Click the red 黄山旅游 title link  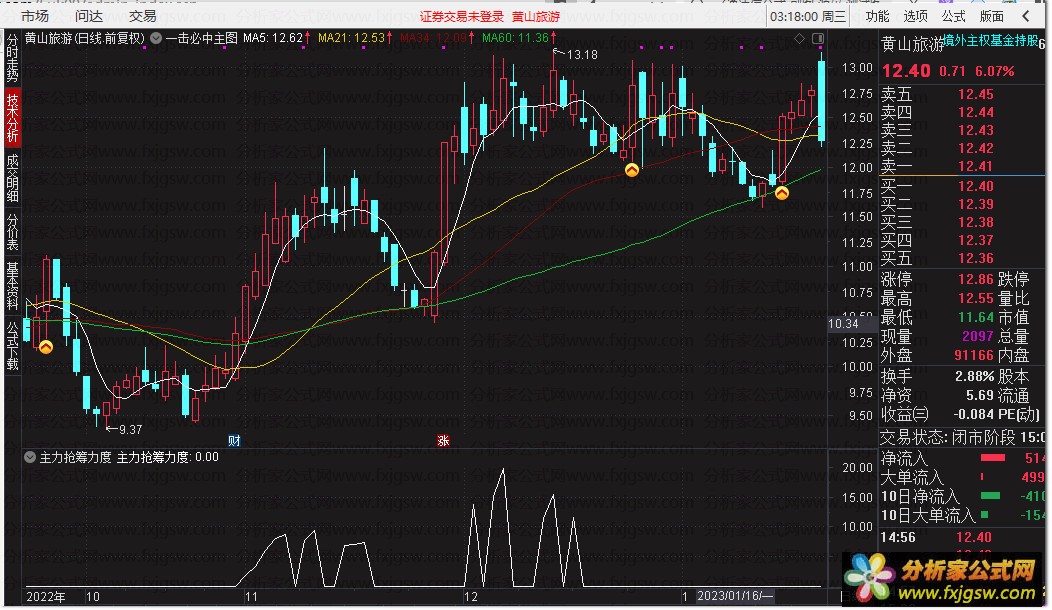click(x=535, y=17)
